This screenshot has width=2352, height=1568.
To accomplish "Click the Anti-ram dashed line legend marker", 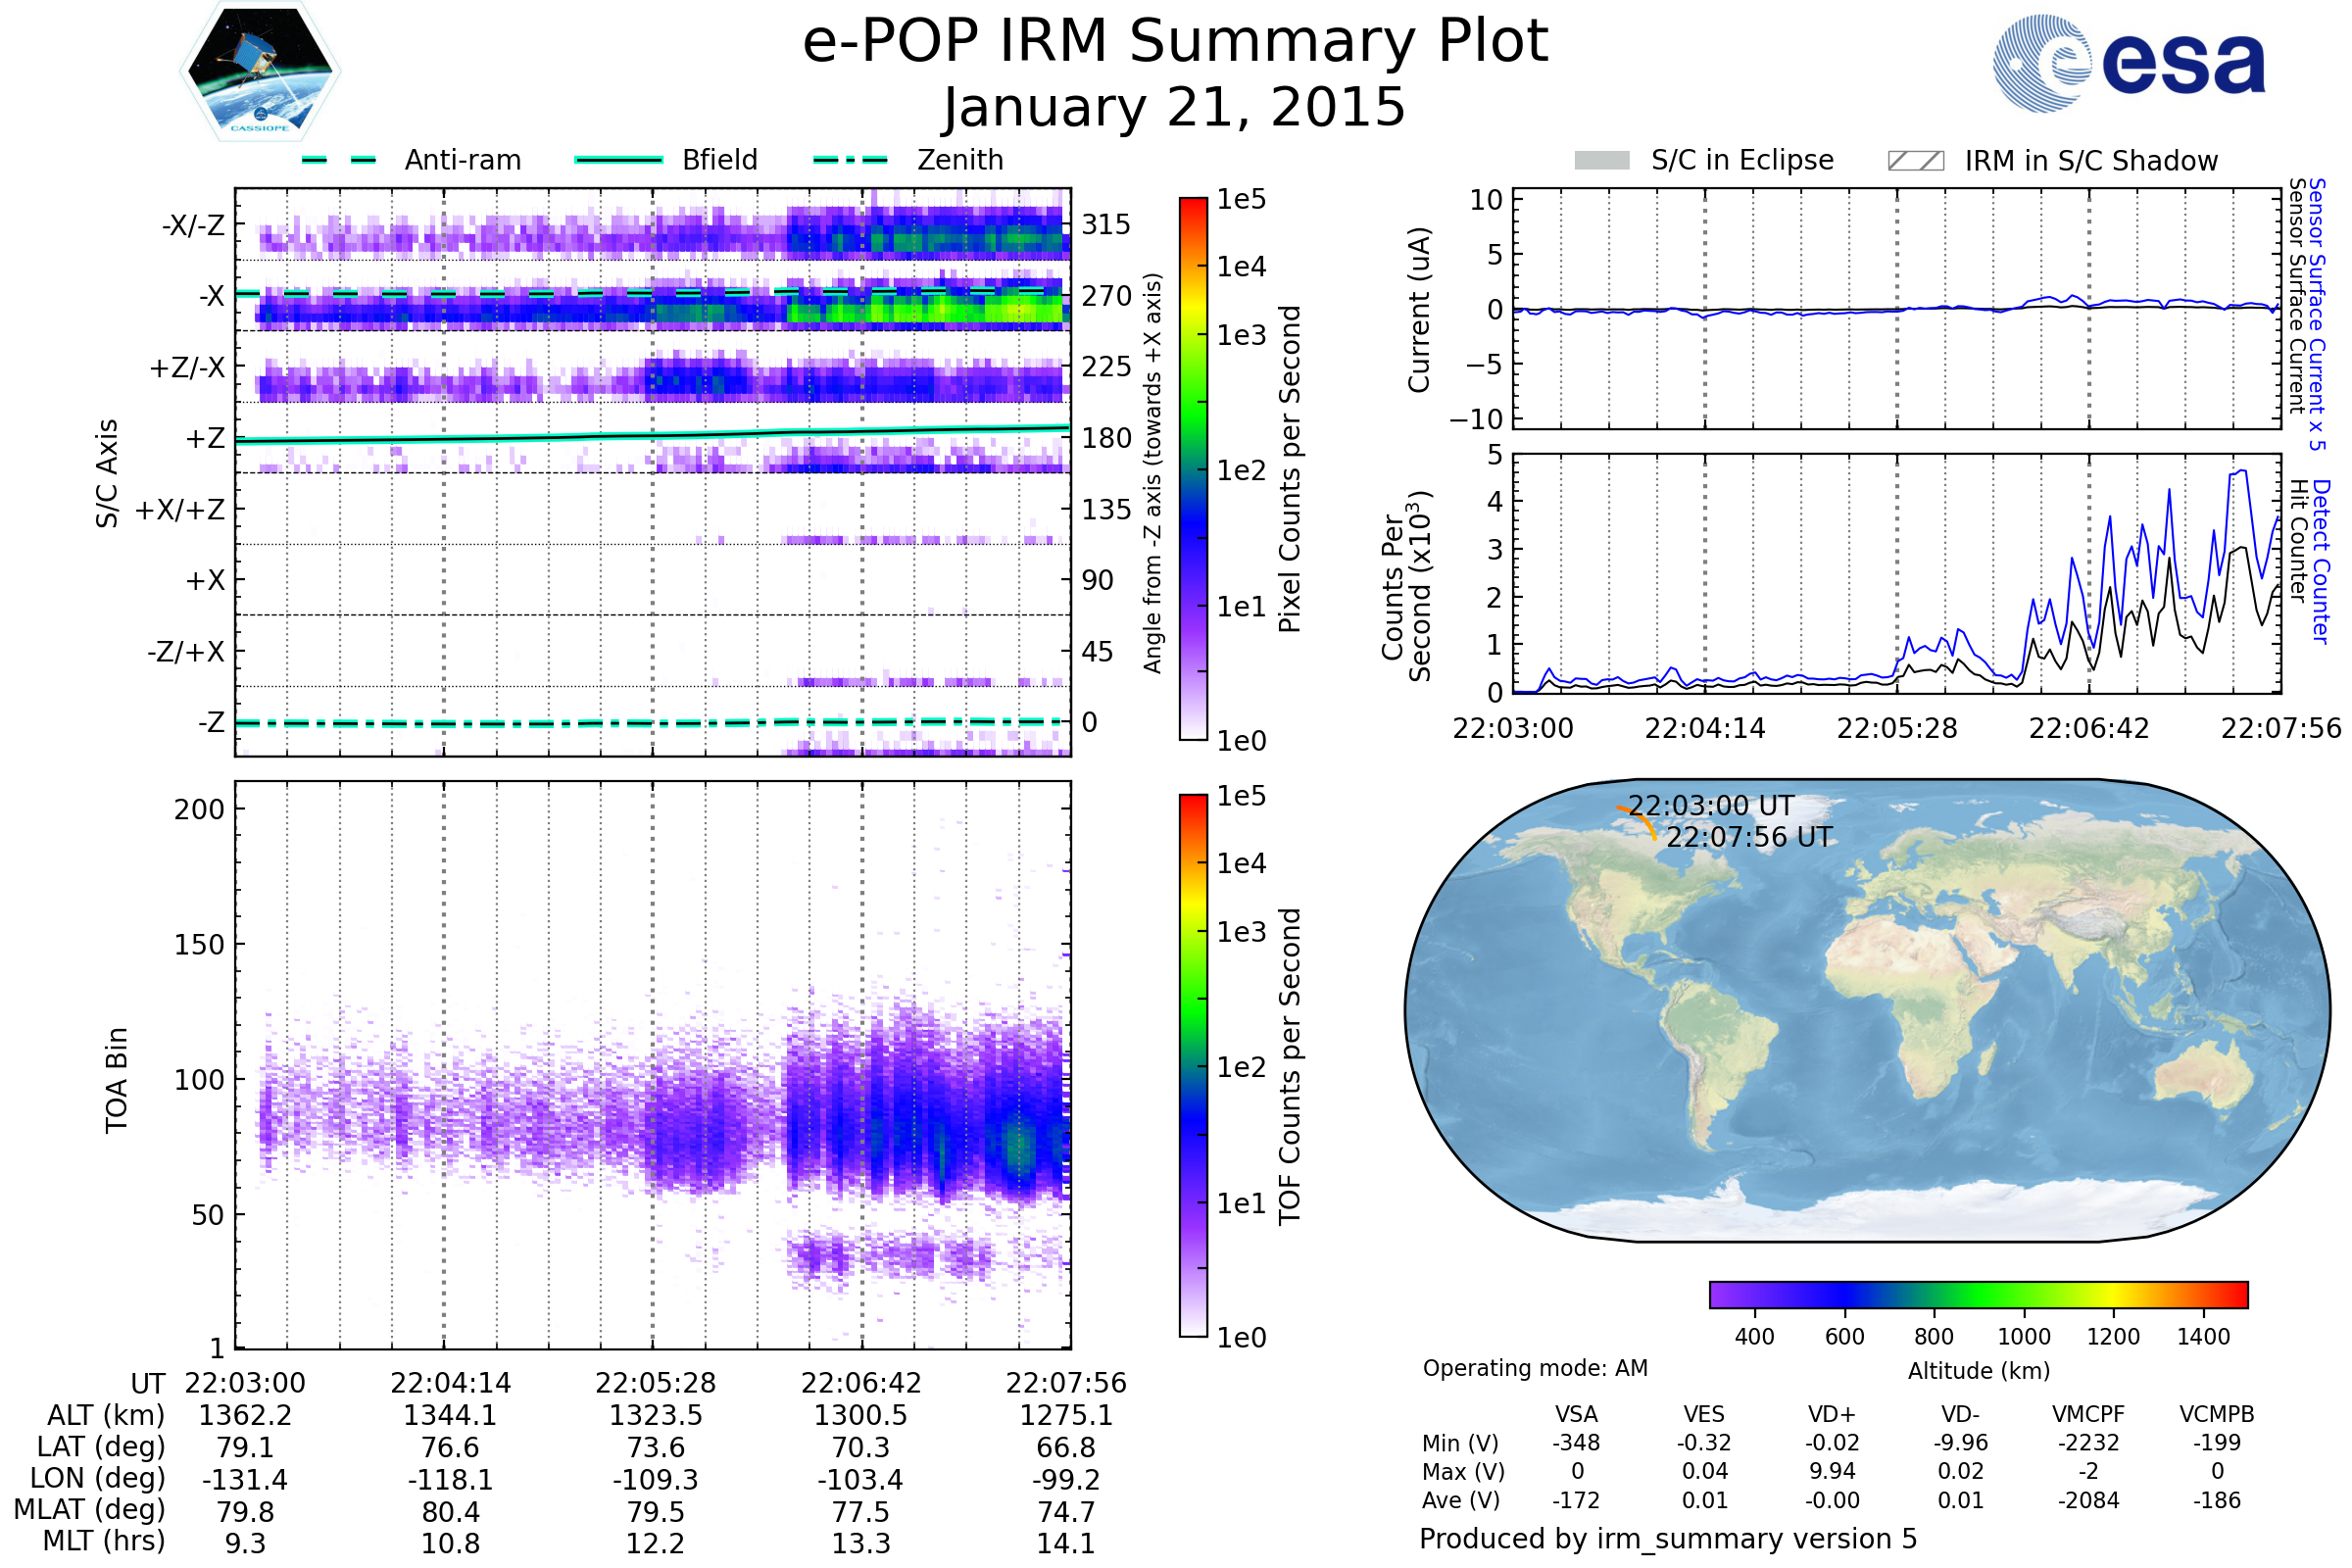I will click(339, 160).
